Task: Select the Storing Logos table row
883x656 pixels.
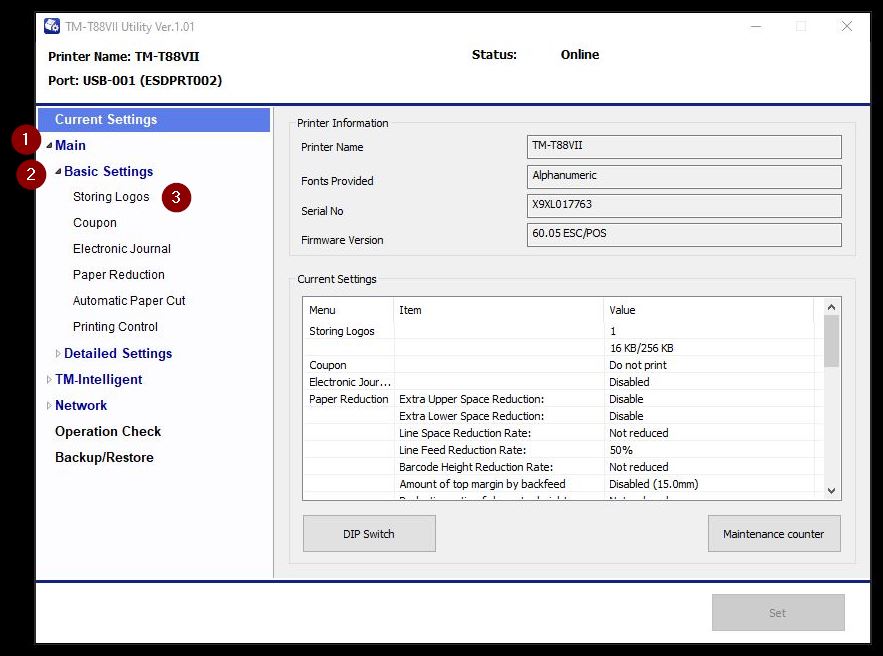Action: (560, 331)
